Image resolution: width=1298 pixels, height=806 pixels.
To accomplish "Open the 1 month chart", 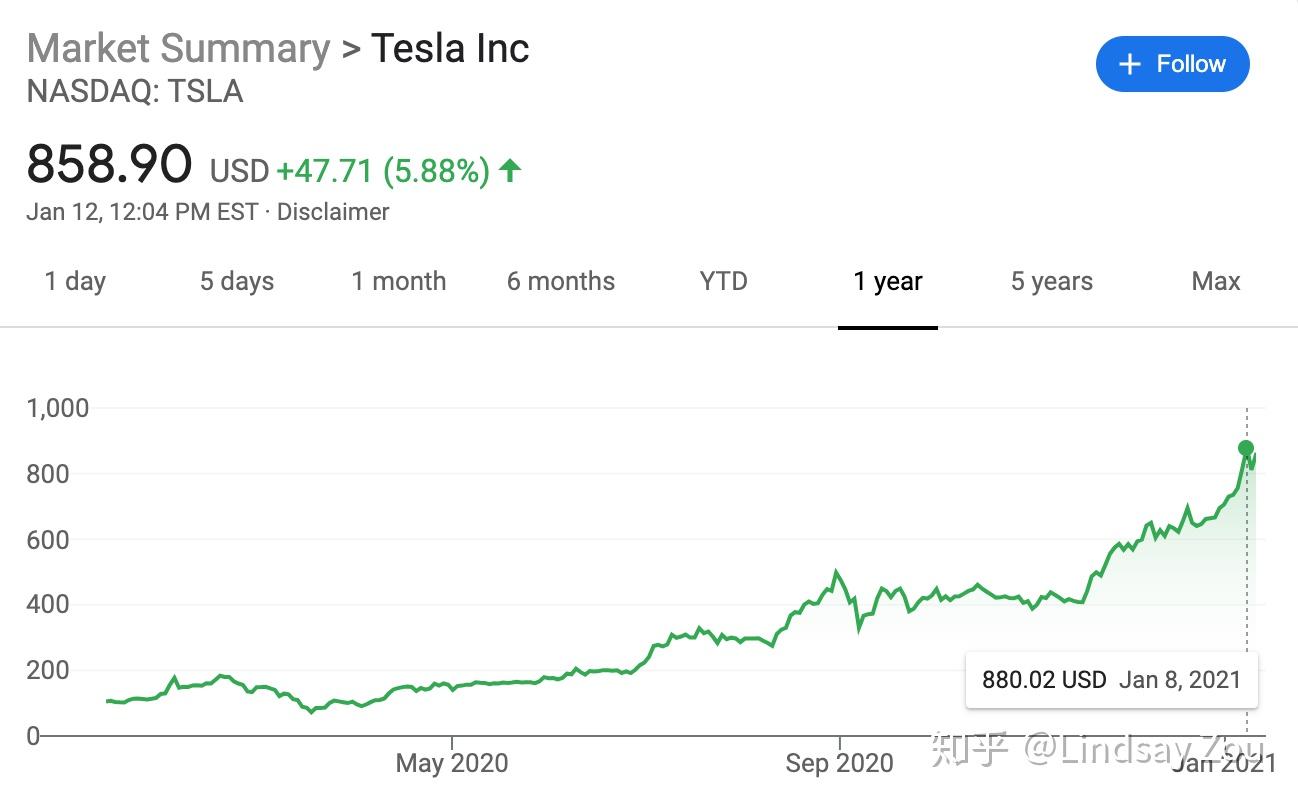I will click(x=398, y=281).
